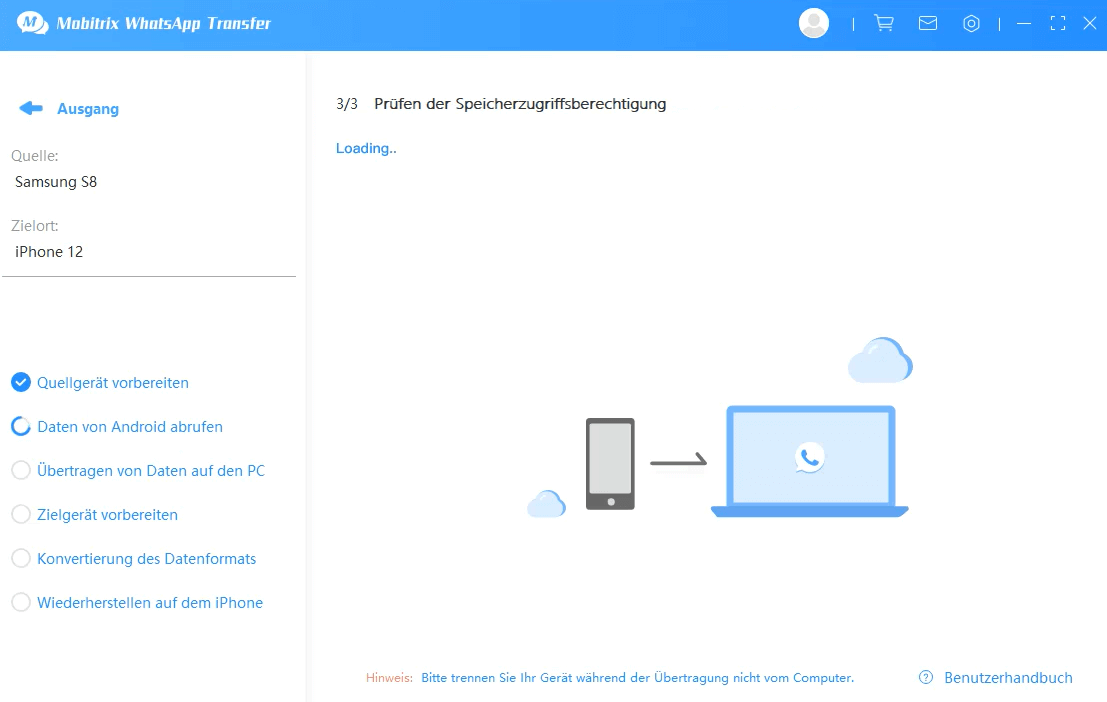
Task: Click the checkmark beside Quellgerät vorbereiten
Action: [21, 382]
